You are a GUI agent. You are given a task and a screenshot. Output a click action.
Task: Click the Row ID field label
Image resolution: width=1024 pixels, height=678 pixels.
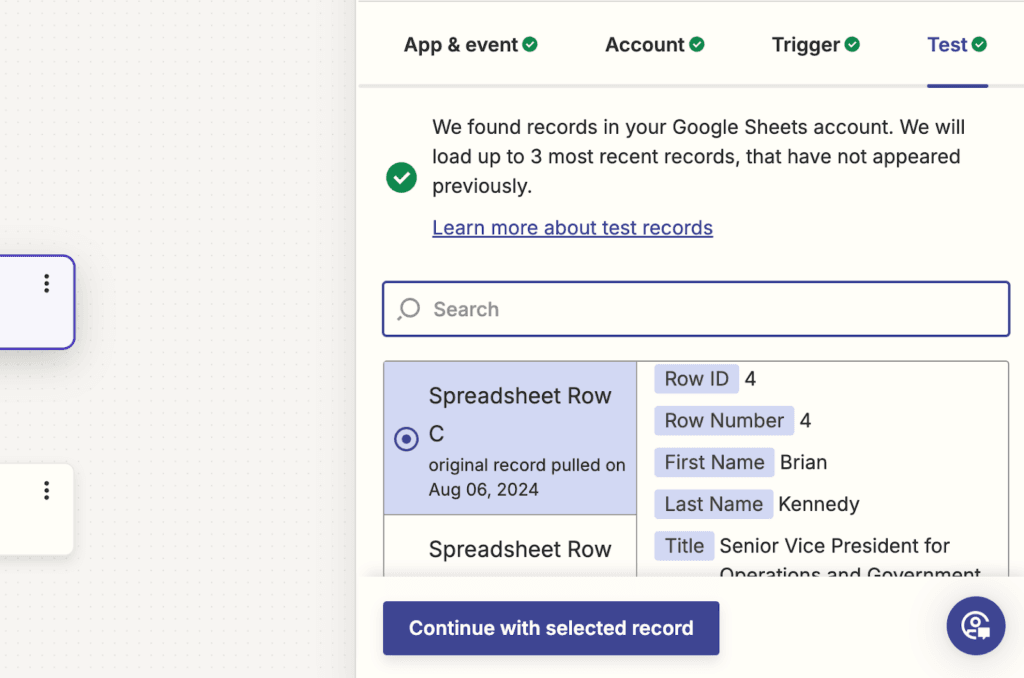click(x=696, y=379)
